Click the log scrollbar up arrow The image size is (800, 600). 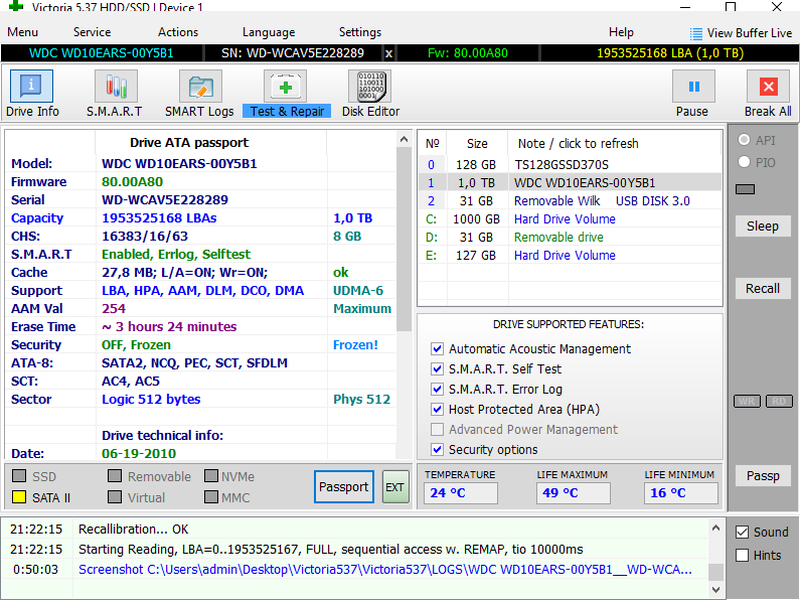[716, 528]
